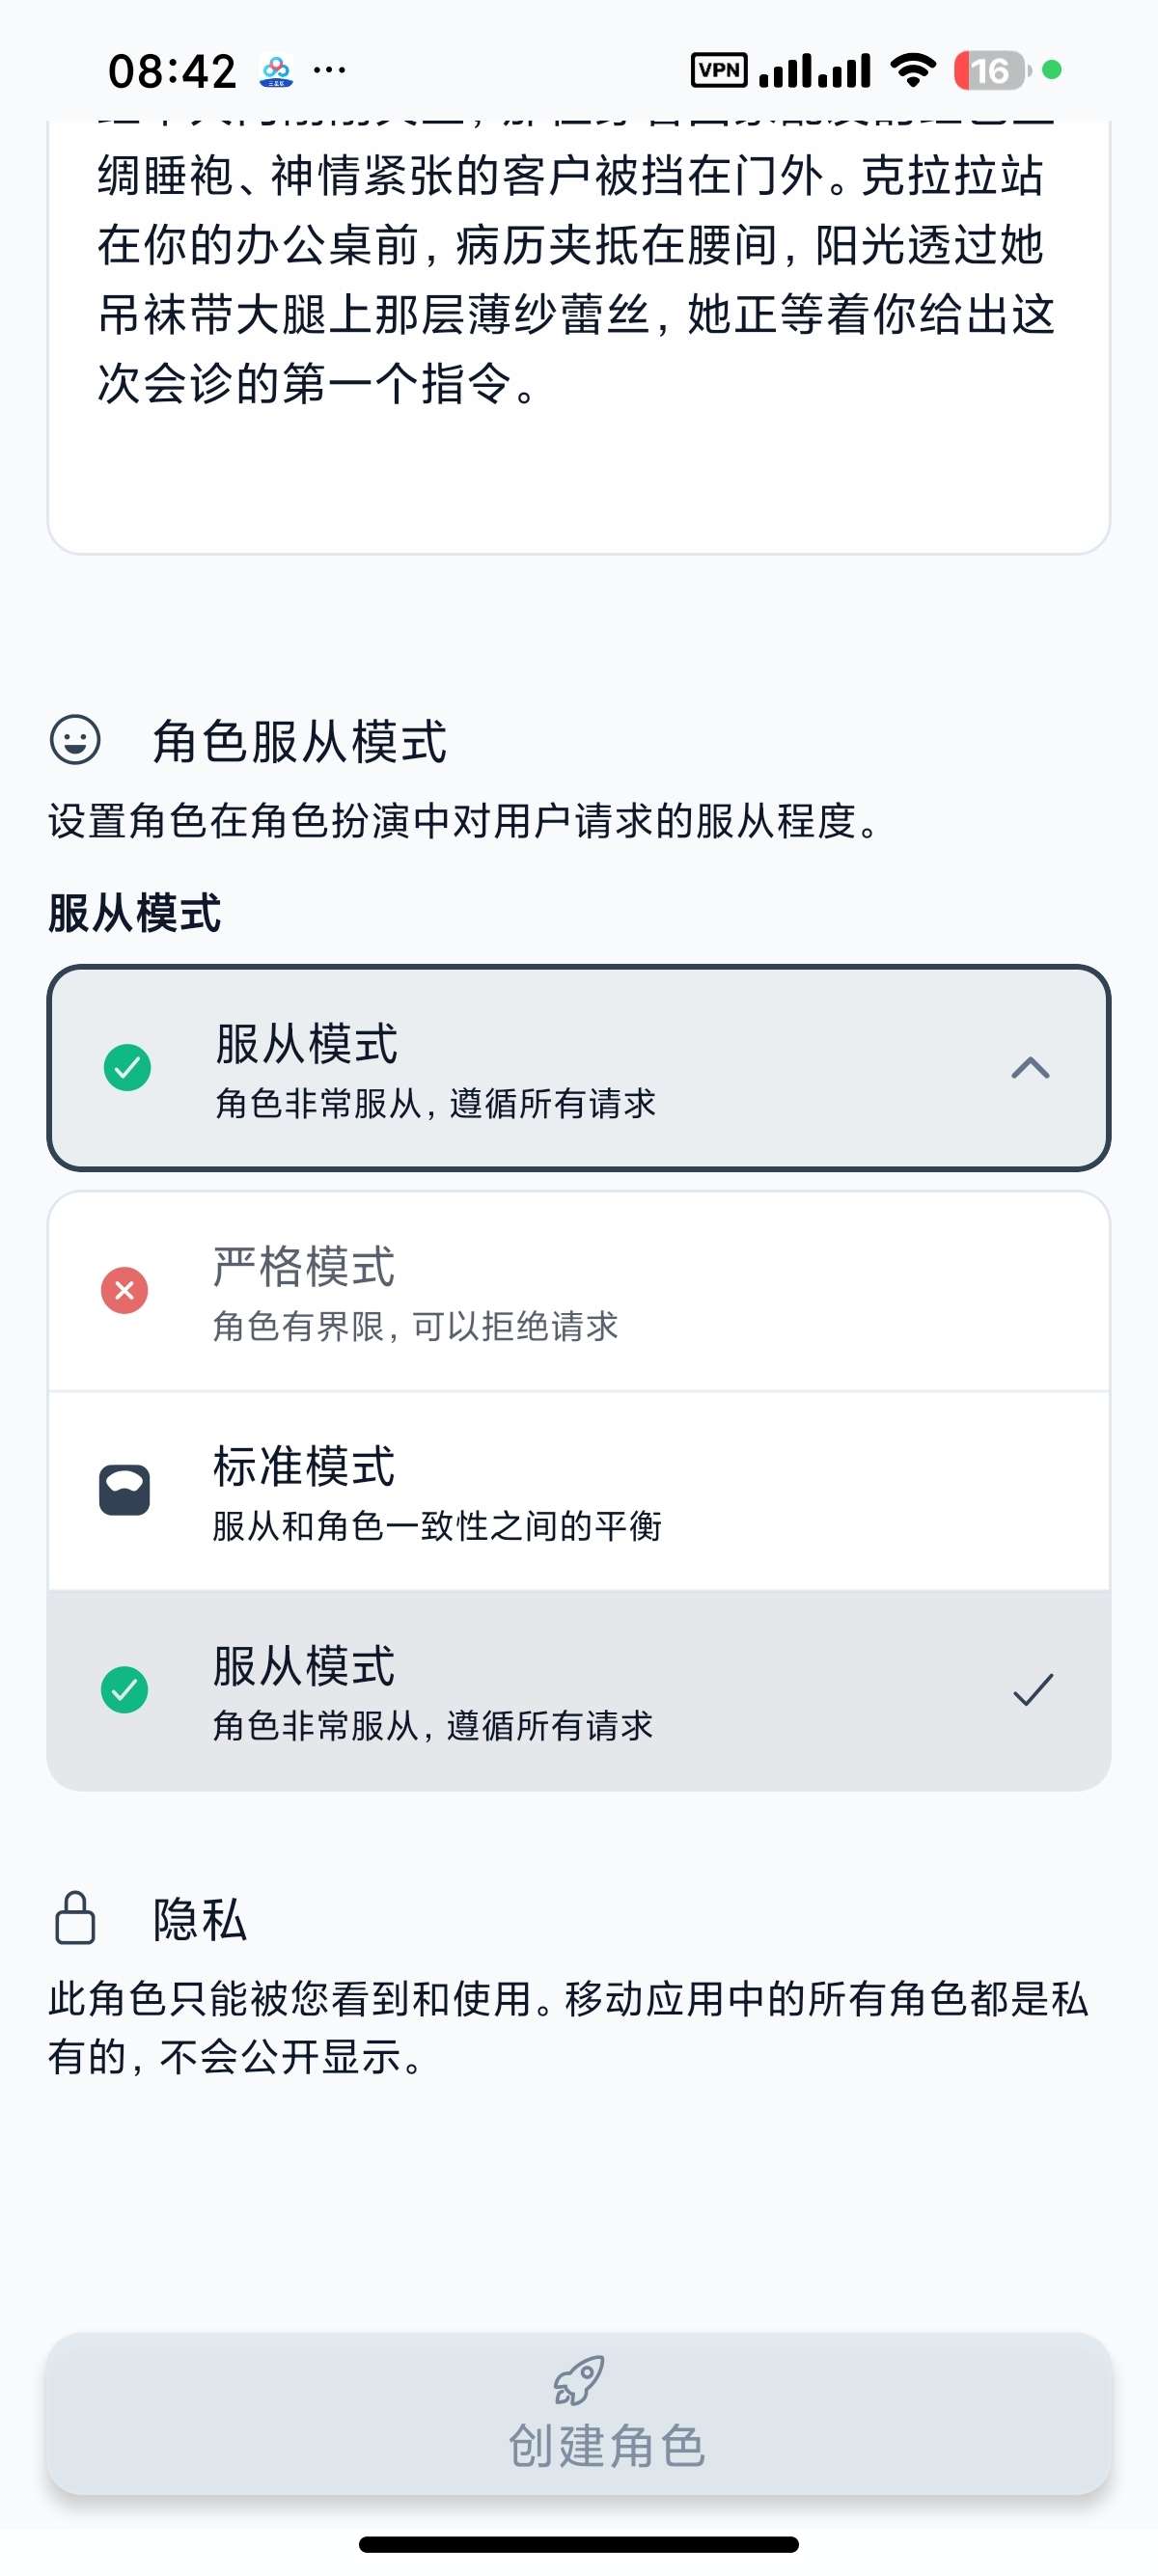Tap 角色有界限，可以拒绝请求 description row
The width and height of the screenshot is (1158, 2576).
[x=415, y=1326]
